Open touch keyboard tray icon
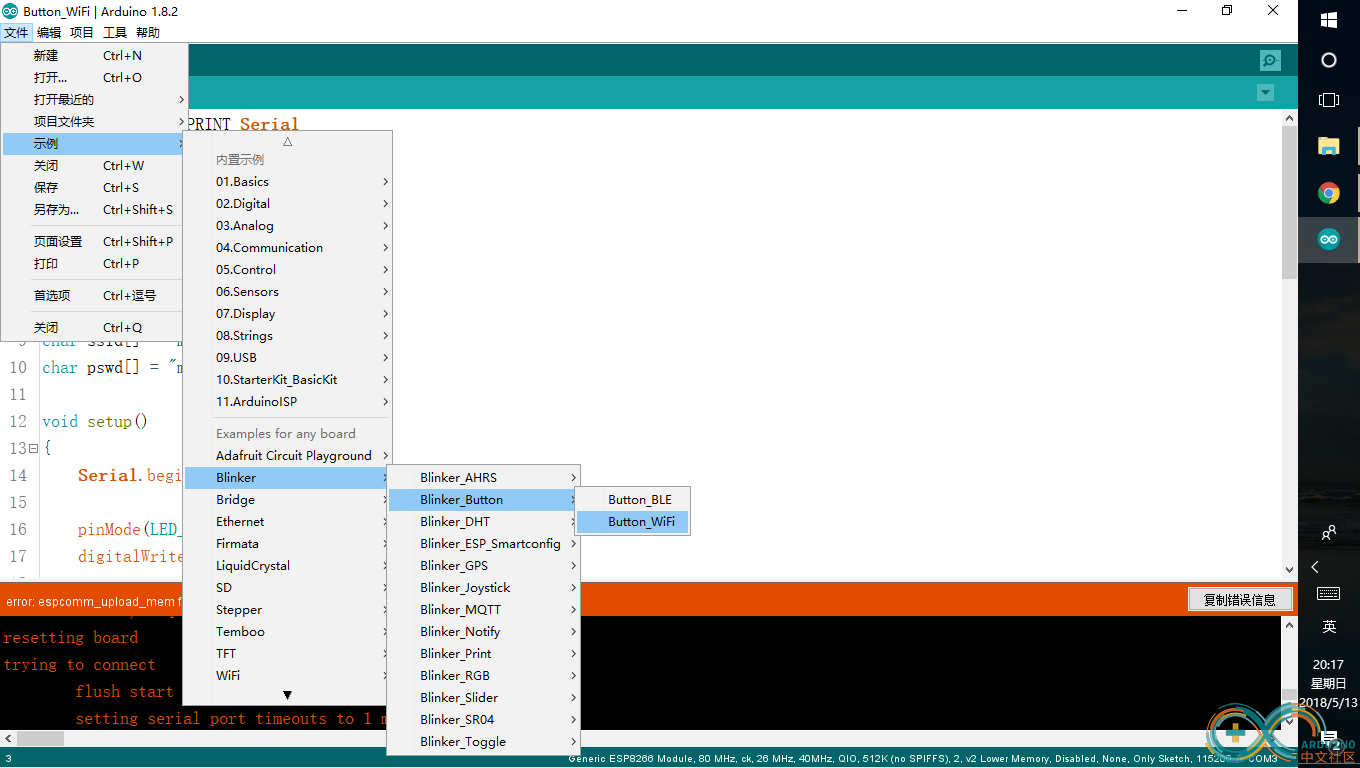This screenshot has width=1360, height=768. pyautogui.click(x=1329, y=594)
